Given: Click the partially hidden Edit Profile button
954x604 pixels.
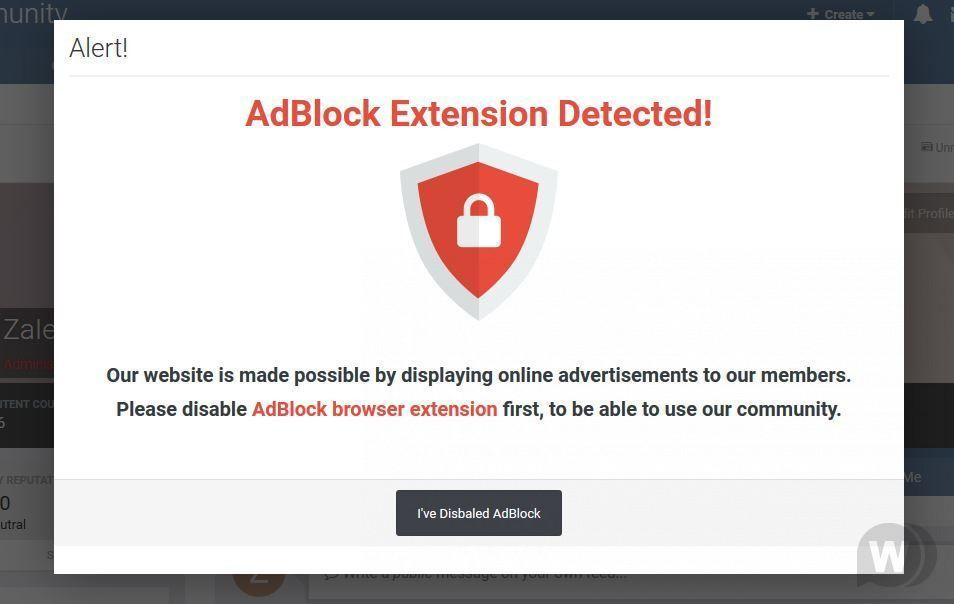Looking at the screenshot, I should (928, 213).
